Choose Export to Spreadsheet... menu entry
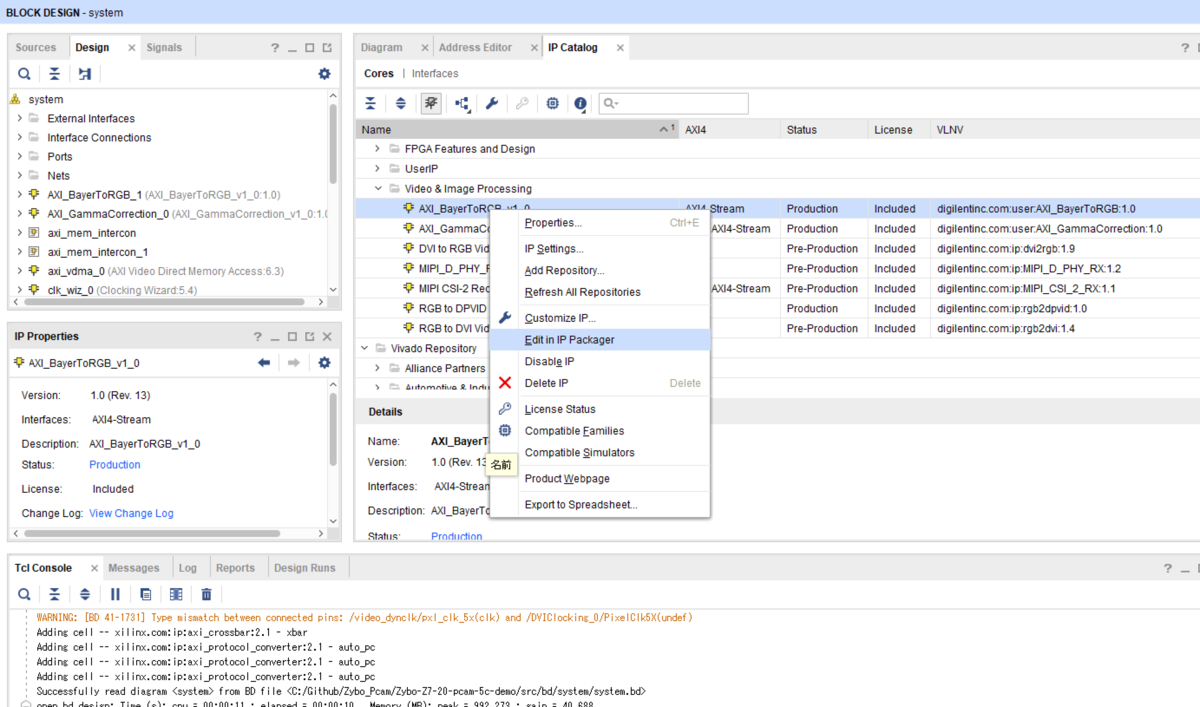This screenshot has width=1200, height=707. coord(600,505)
